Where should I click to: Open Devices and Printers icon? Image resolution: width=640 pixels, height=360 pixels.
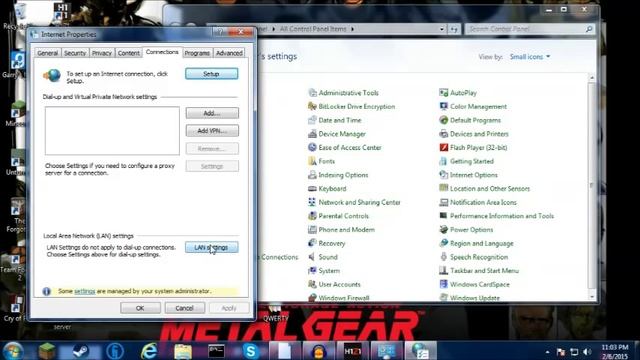(444, 134)
